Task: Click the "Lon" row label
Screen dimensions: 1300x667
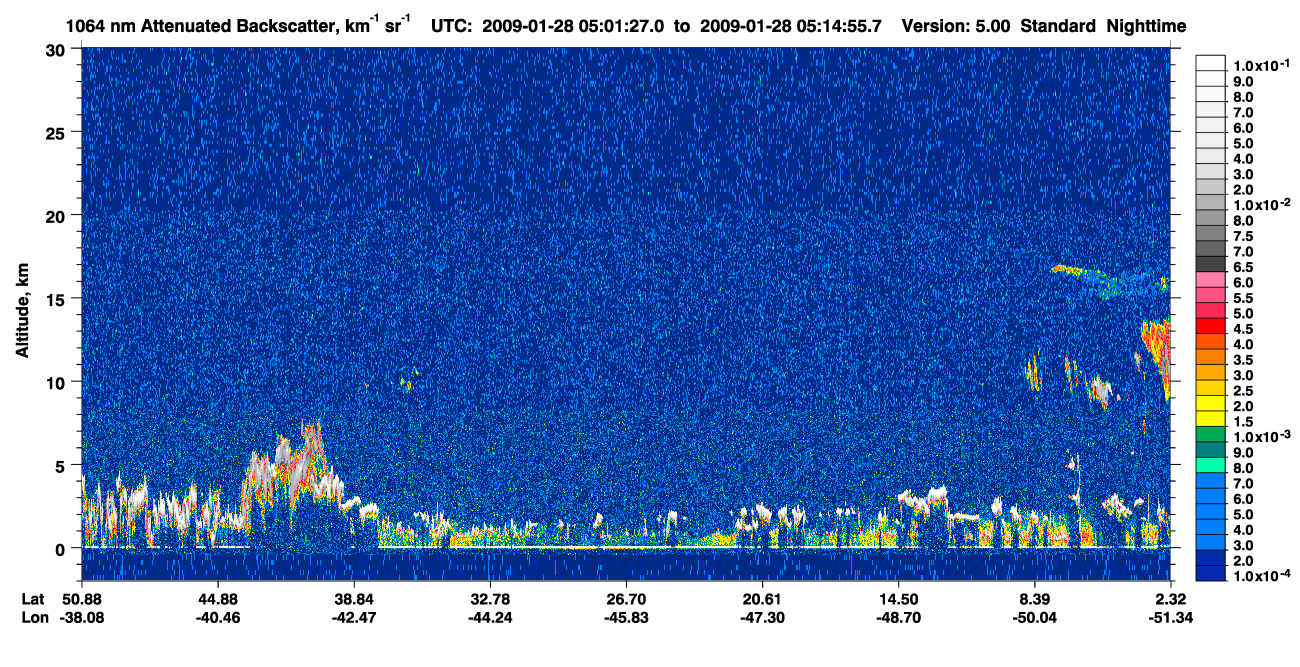Action: pos(34,617)
